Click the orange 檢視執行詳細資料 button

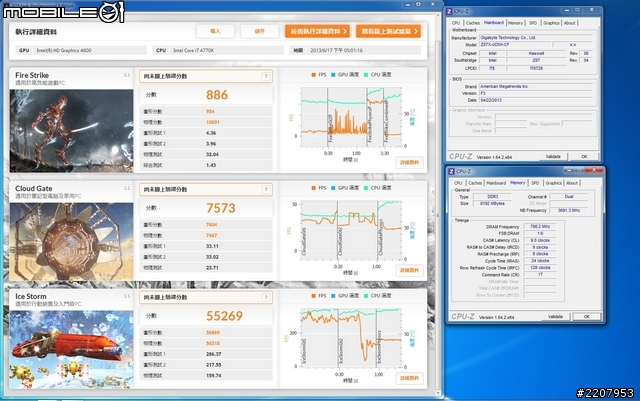(317, 31)
